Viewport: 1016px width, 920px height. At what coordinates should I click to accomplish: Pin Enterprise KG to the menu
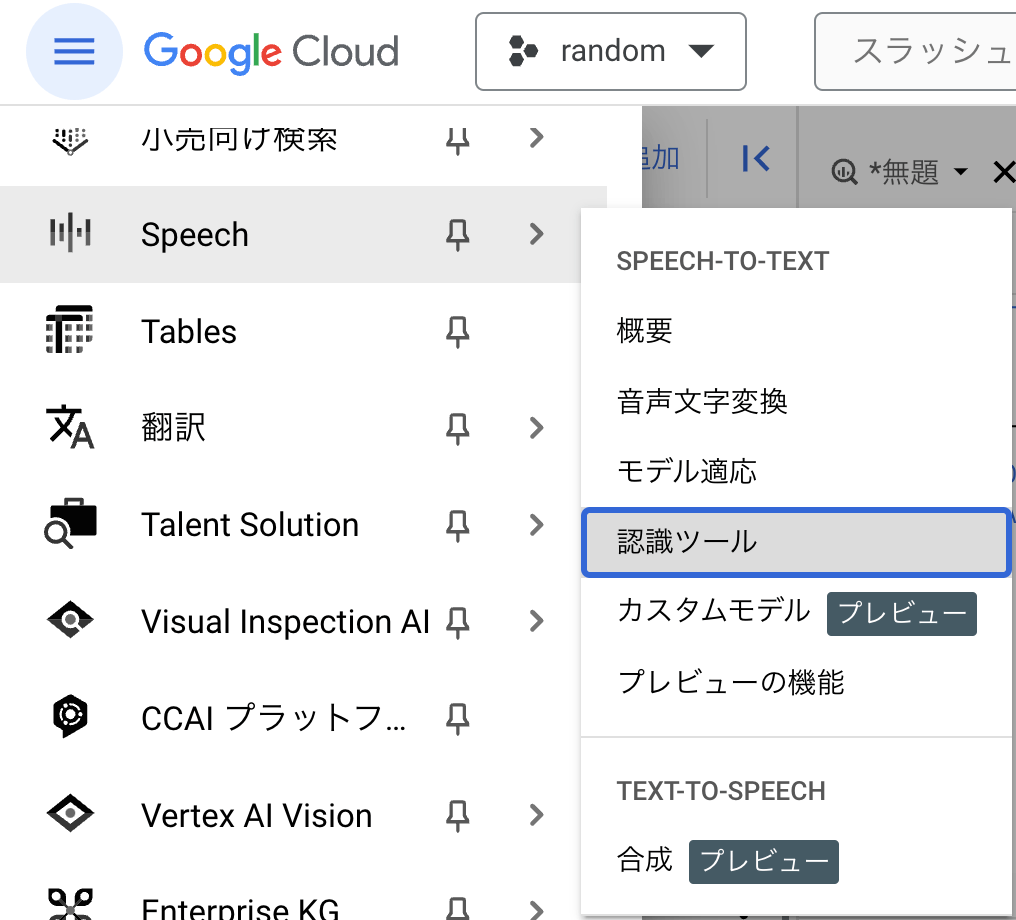[457, 908]
